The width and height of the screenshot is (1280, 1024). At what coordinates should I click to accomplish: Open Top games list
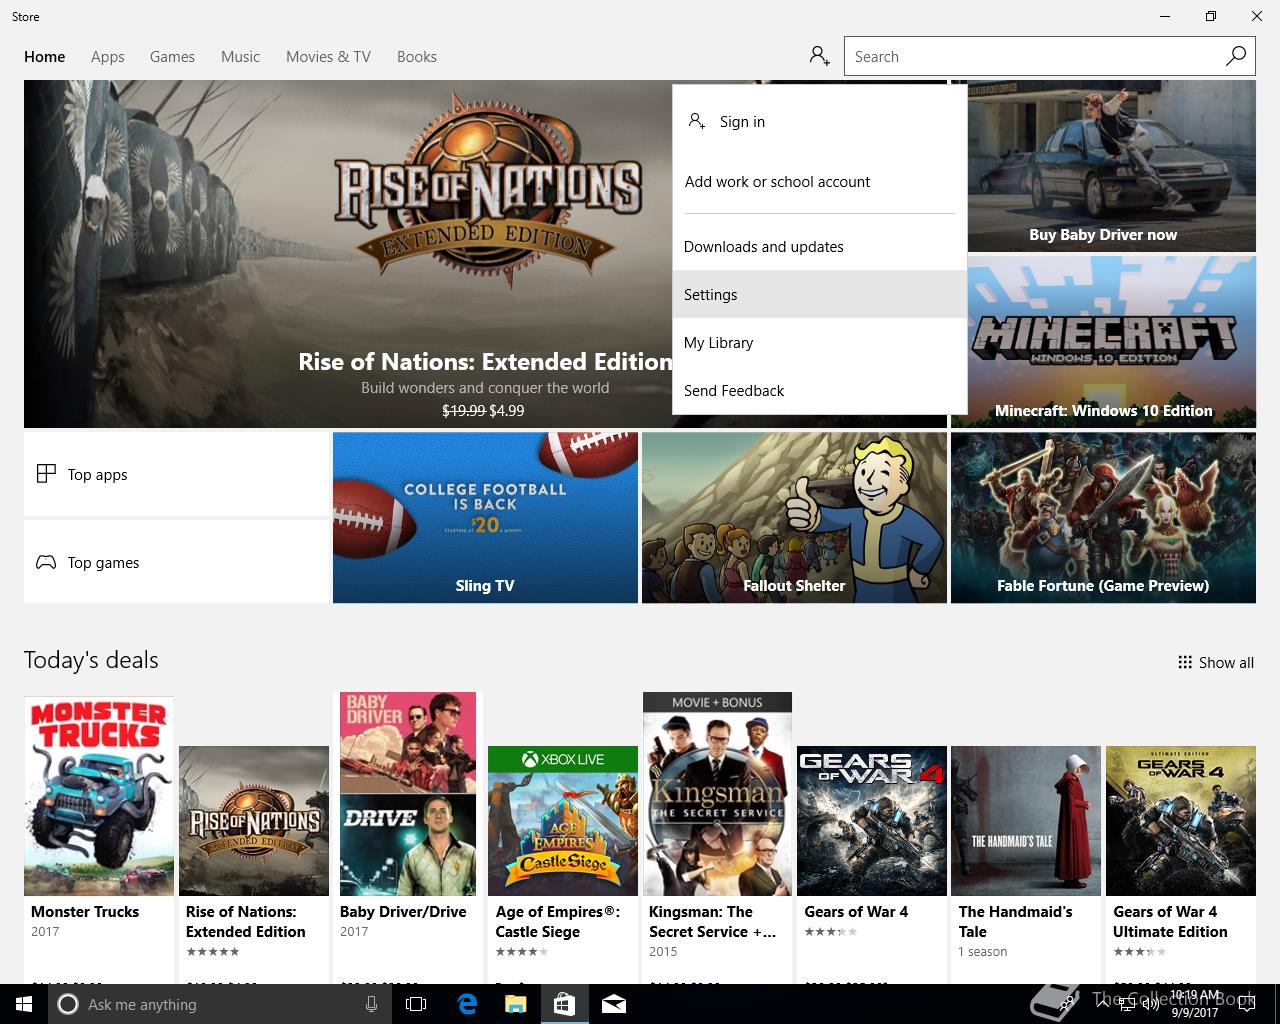pyautogui.click(x=176, y=562)
